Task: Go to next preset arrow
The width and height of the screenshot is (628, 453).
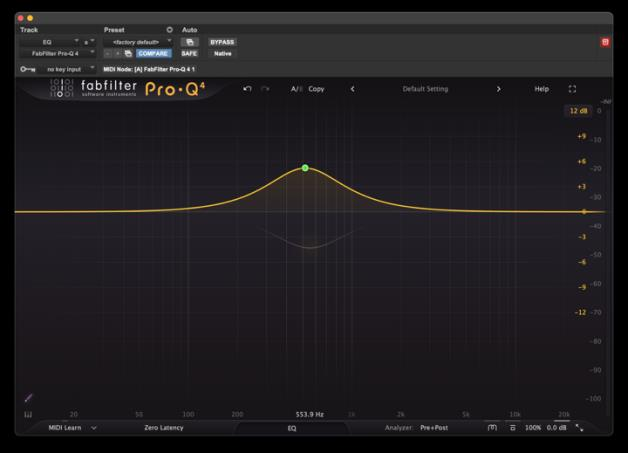Action: coord(499,89)
